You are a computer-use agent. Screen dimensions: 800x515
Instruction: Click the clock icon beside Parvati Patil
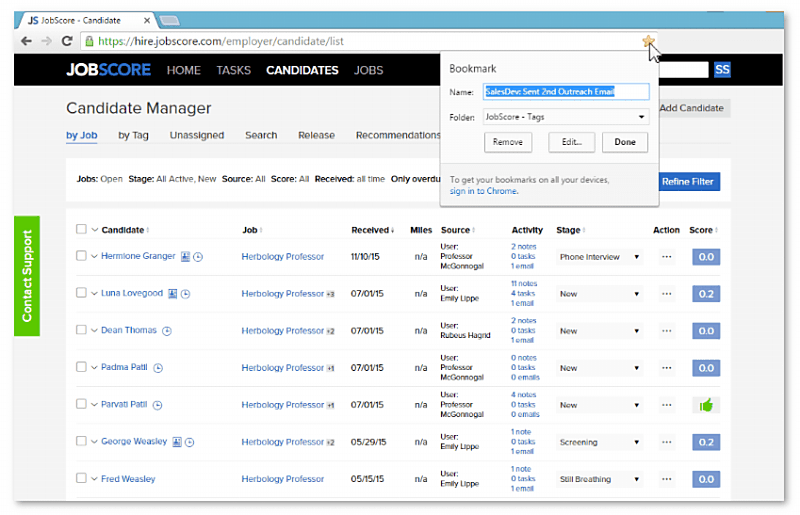(x=158, y=405)
